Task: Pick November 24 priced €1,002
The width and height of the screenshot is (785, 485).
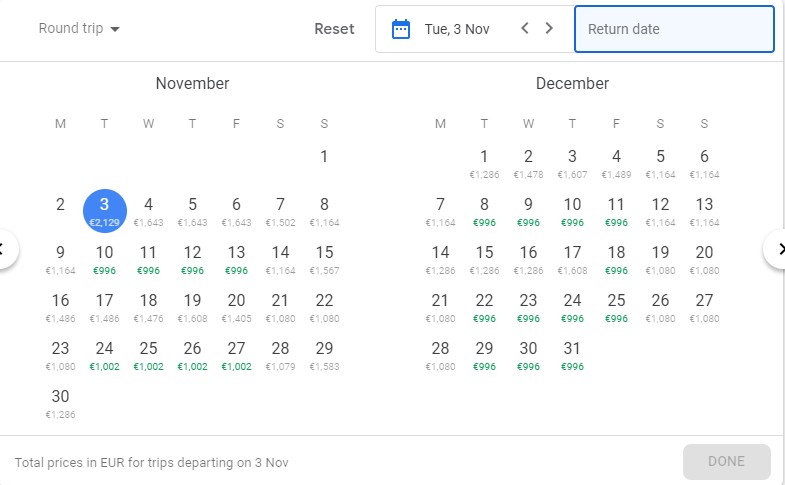Action: pos(104,354)
